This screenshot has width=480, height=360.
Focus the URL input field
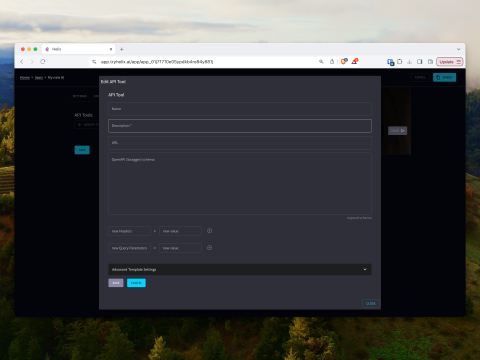pyautogui.click(x=240, y=143)
